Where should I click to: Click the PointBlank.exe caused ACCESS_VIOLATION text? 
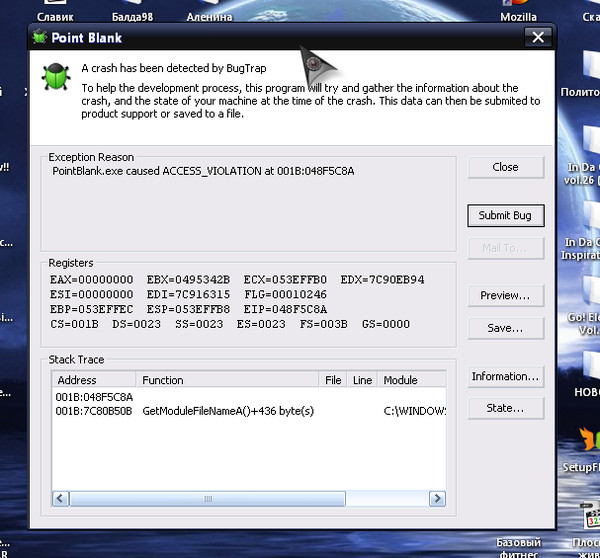[x=203, y=171]
